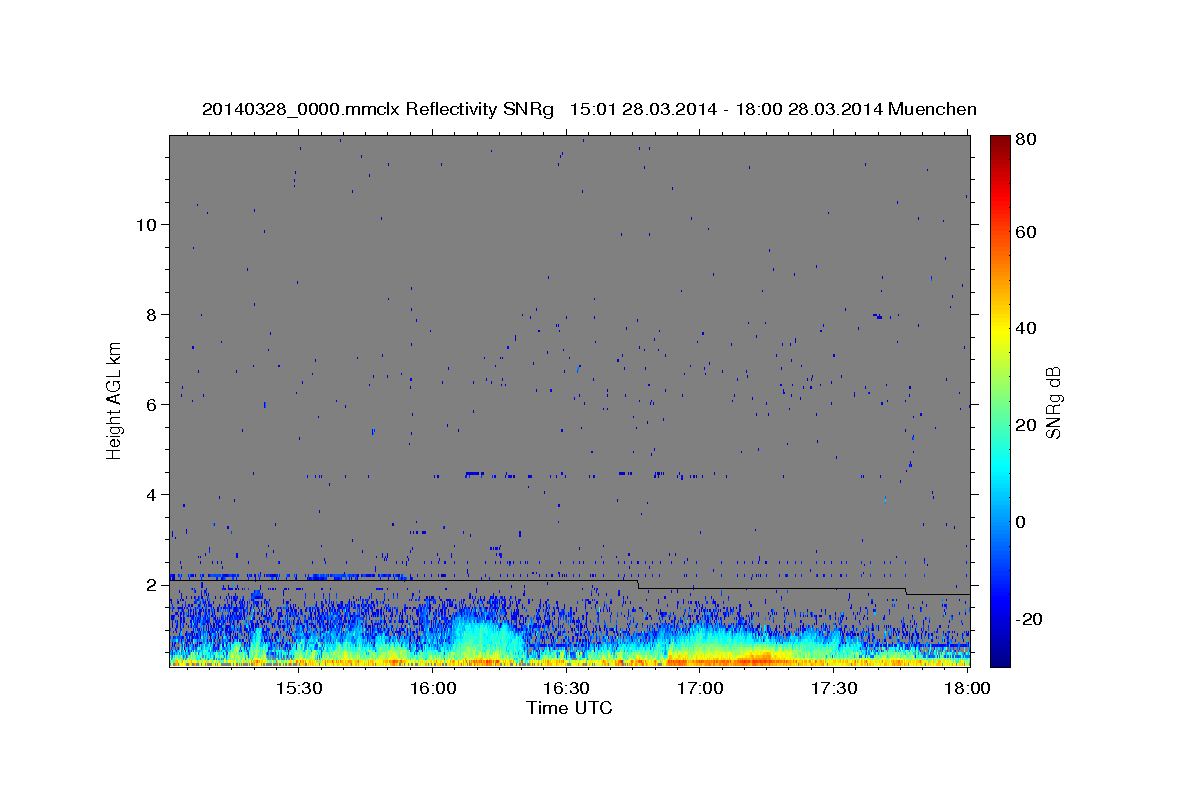Click the plot title text starting 20140328_0000.mmclx

[x=589, y=109]
